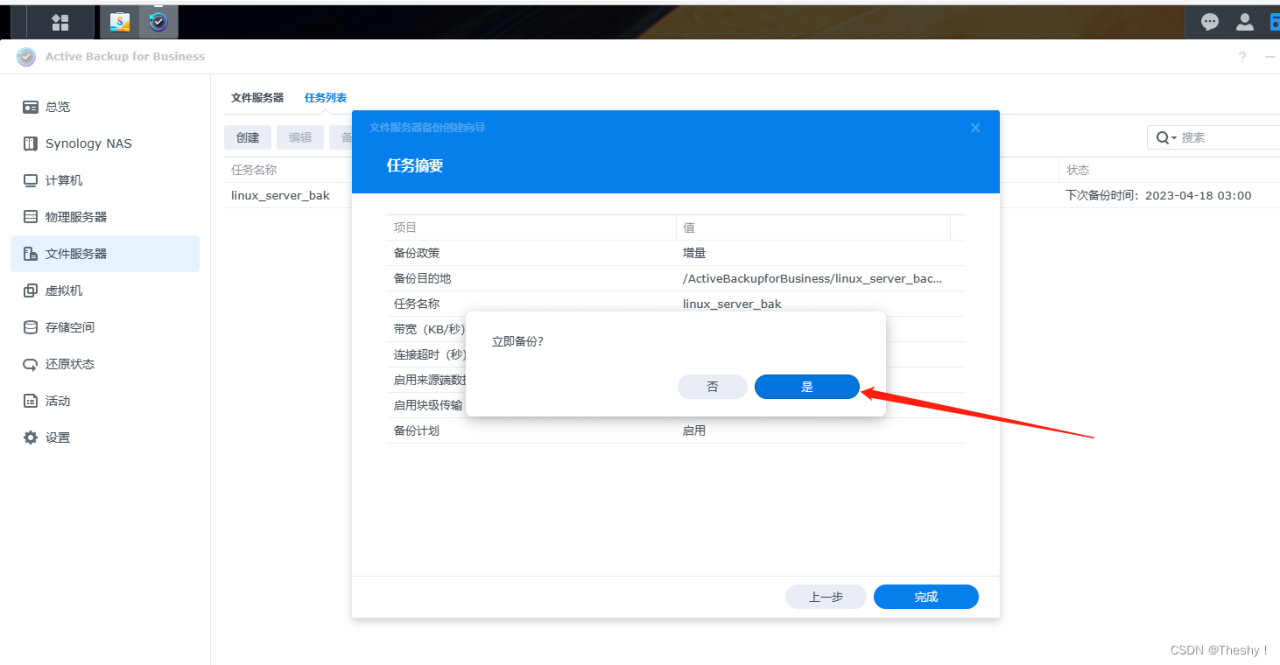
Task: Open the 活动 activities log
Action: [x=48, y=400]
